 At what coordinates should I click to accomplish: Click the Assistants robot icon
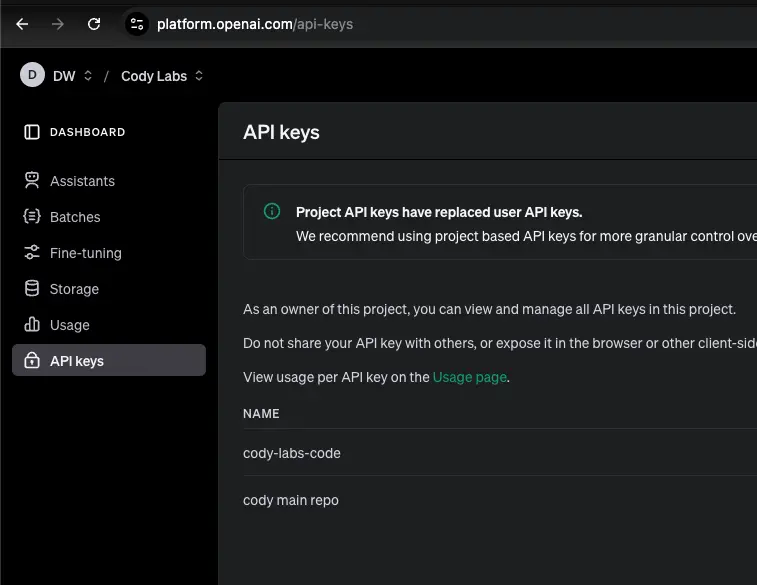[x=32, y=181]
